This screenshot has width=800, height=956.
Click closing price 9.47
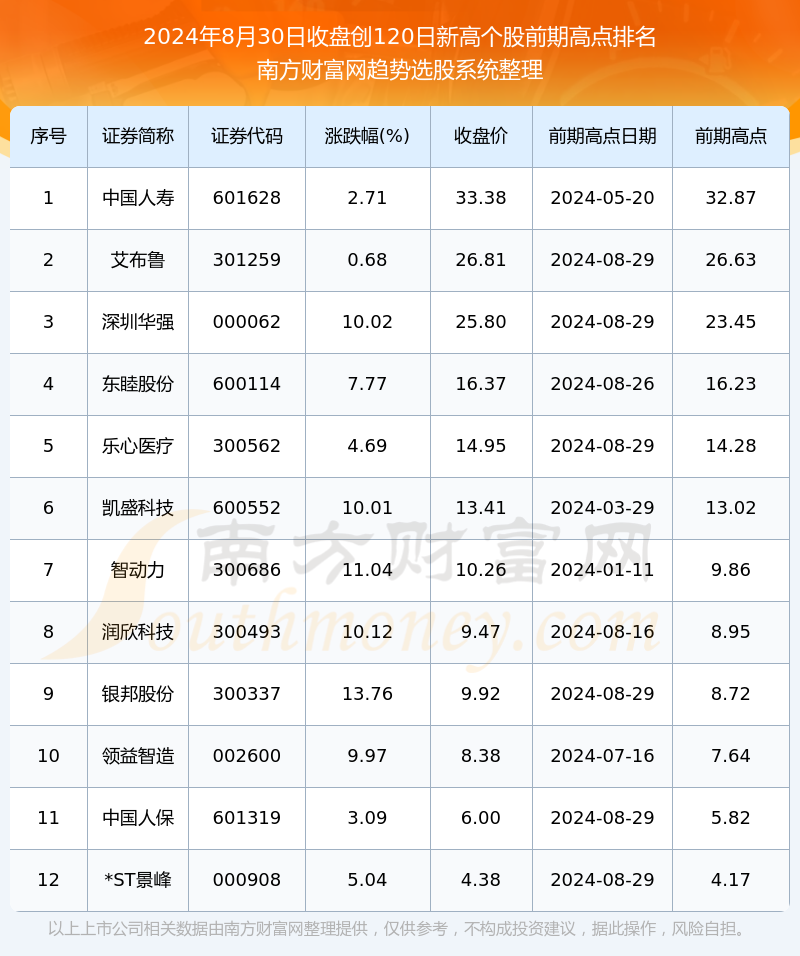[481, 632]
